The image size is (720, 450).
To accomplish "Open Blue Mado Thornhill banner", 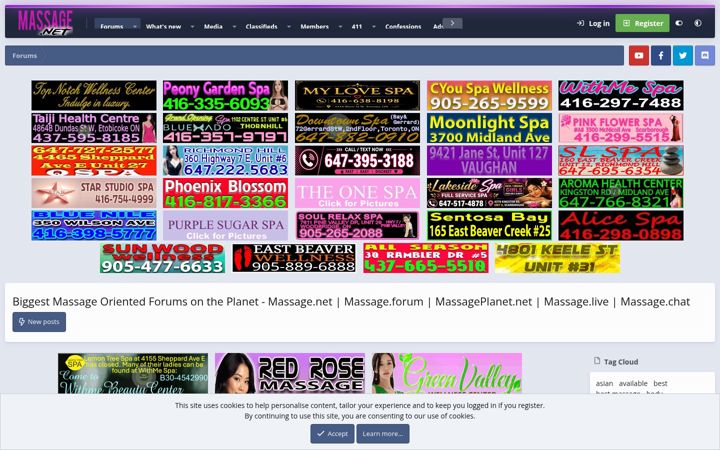I will 225,128.
